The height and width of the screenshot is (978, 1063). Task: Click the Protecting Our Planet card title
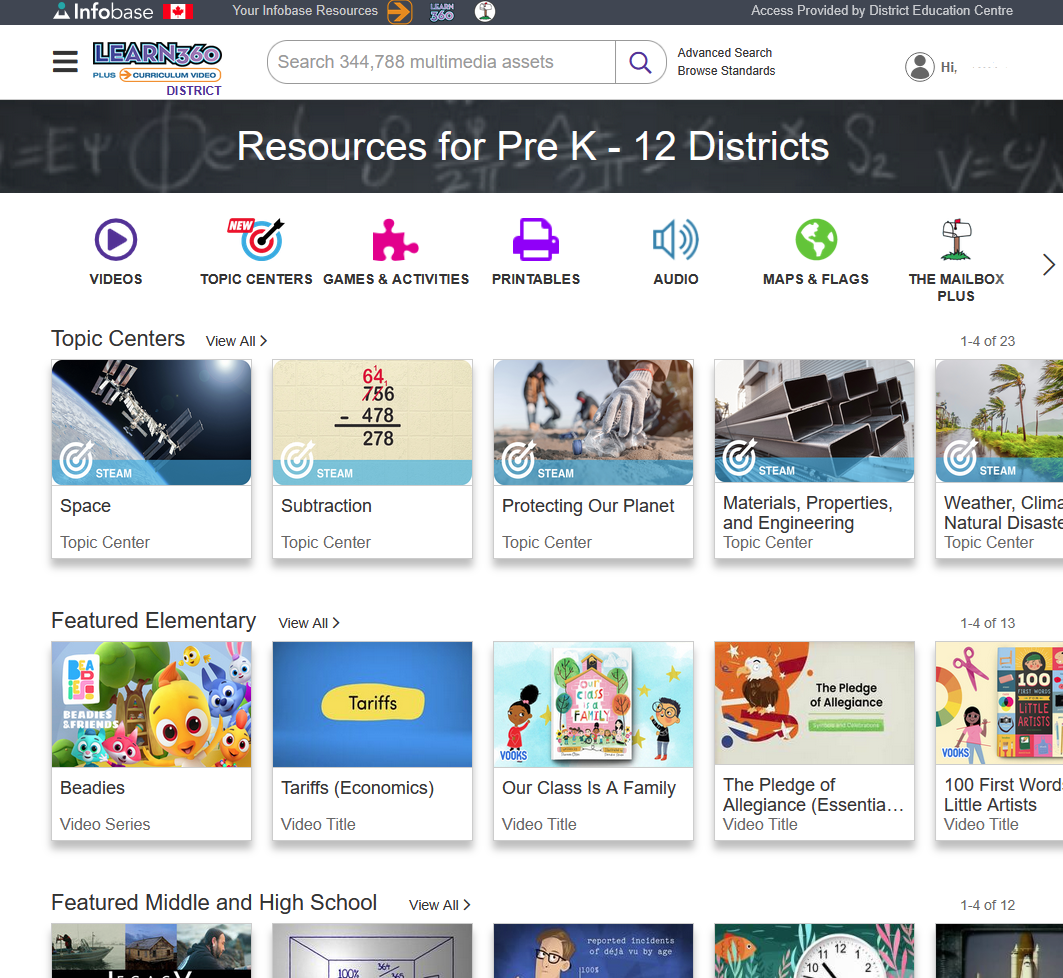tap(588, 506)
